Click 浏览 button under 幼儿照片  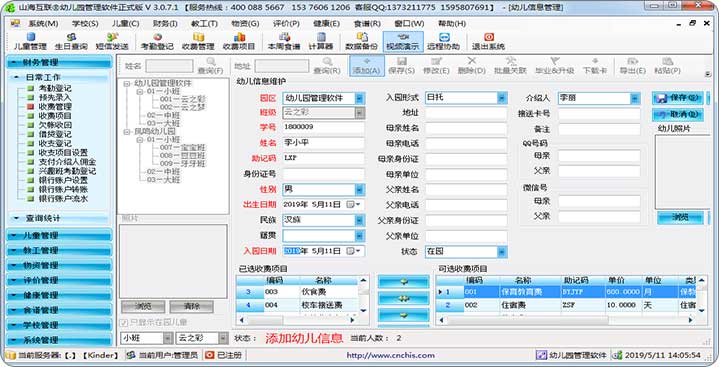680,217
